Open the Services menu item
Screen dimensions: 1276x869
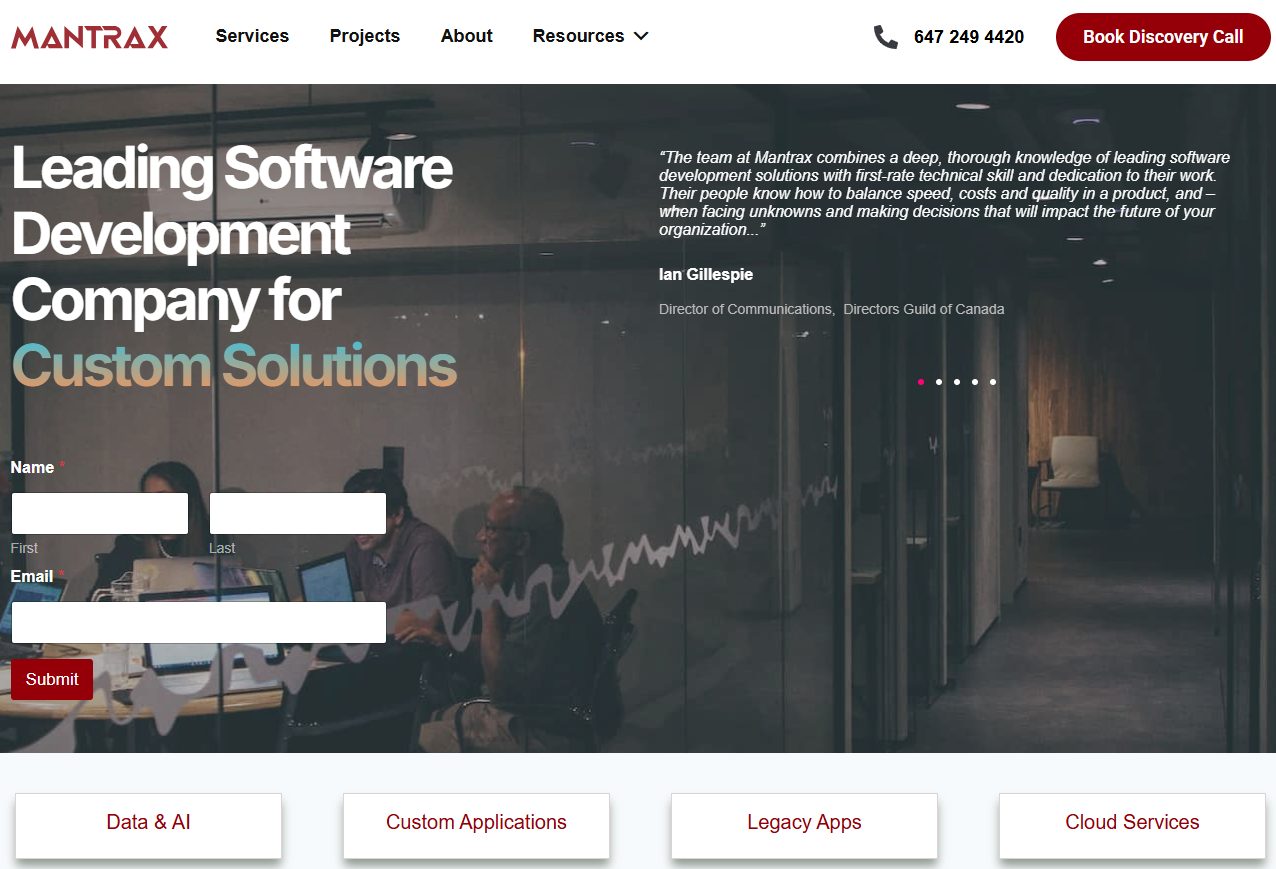(252, 36)
